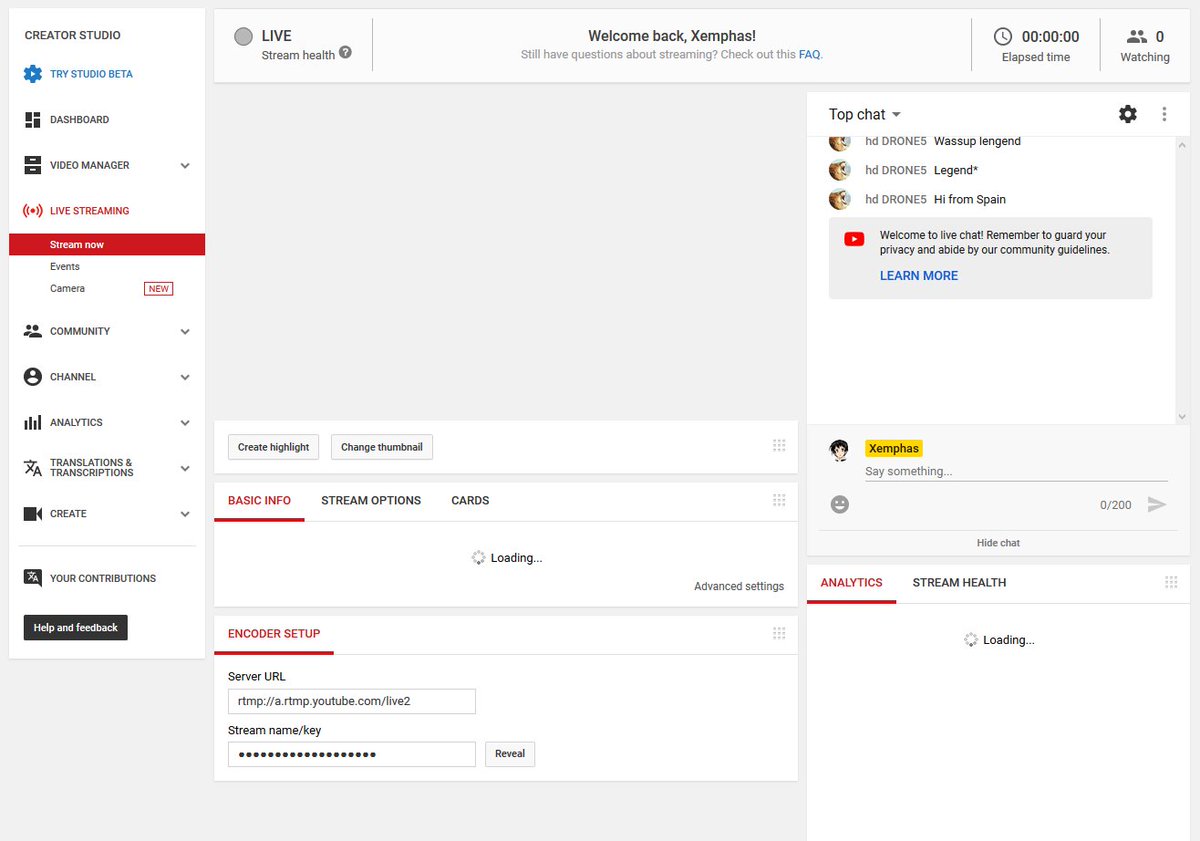Open the FAQ link
The width and height of the screenshot is (1200, 841).
click(809, 55)
